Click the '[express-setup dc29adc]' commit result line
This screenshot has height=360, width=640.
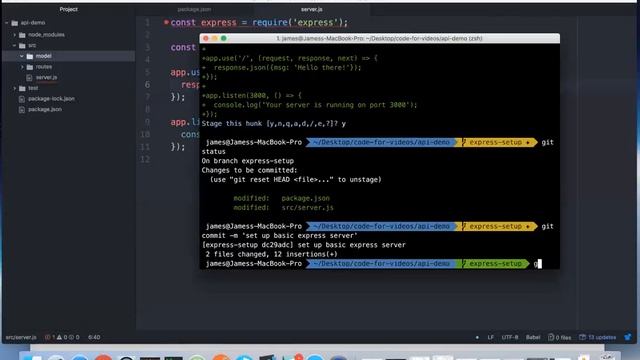pyautogui.click(x=304, y=245)
